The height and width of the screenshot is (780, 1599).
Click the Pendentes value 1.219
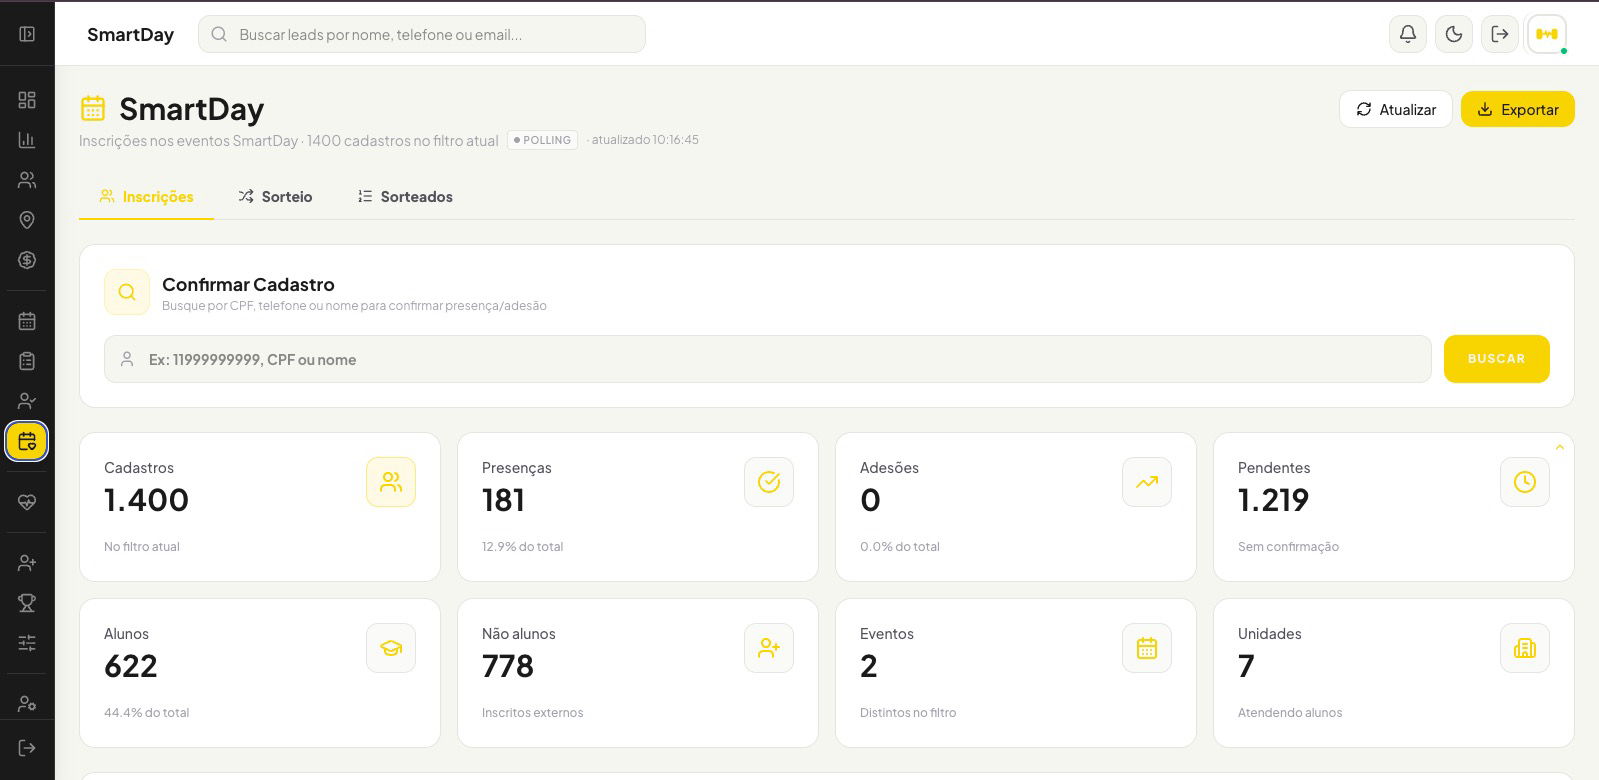pyautogui.click(x=1273, y=500)
